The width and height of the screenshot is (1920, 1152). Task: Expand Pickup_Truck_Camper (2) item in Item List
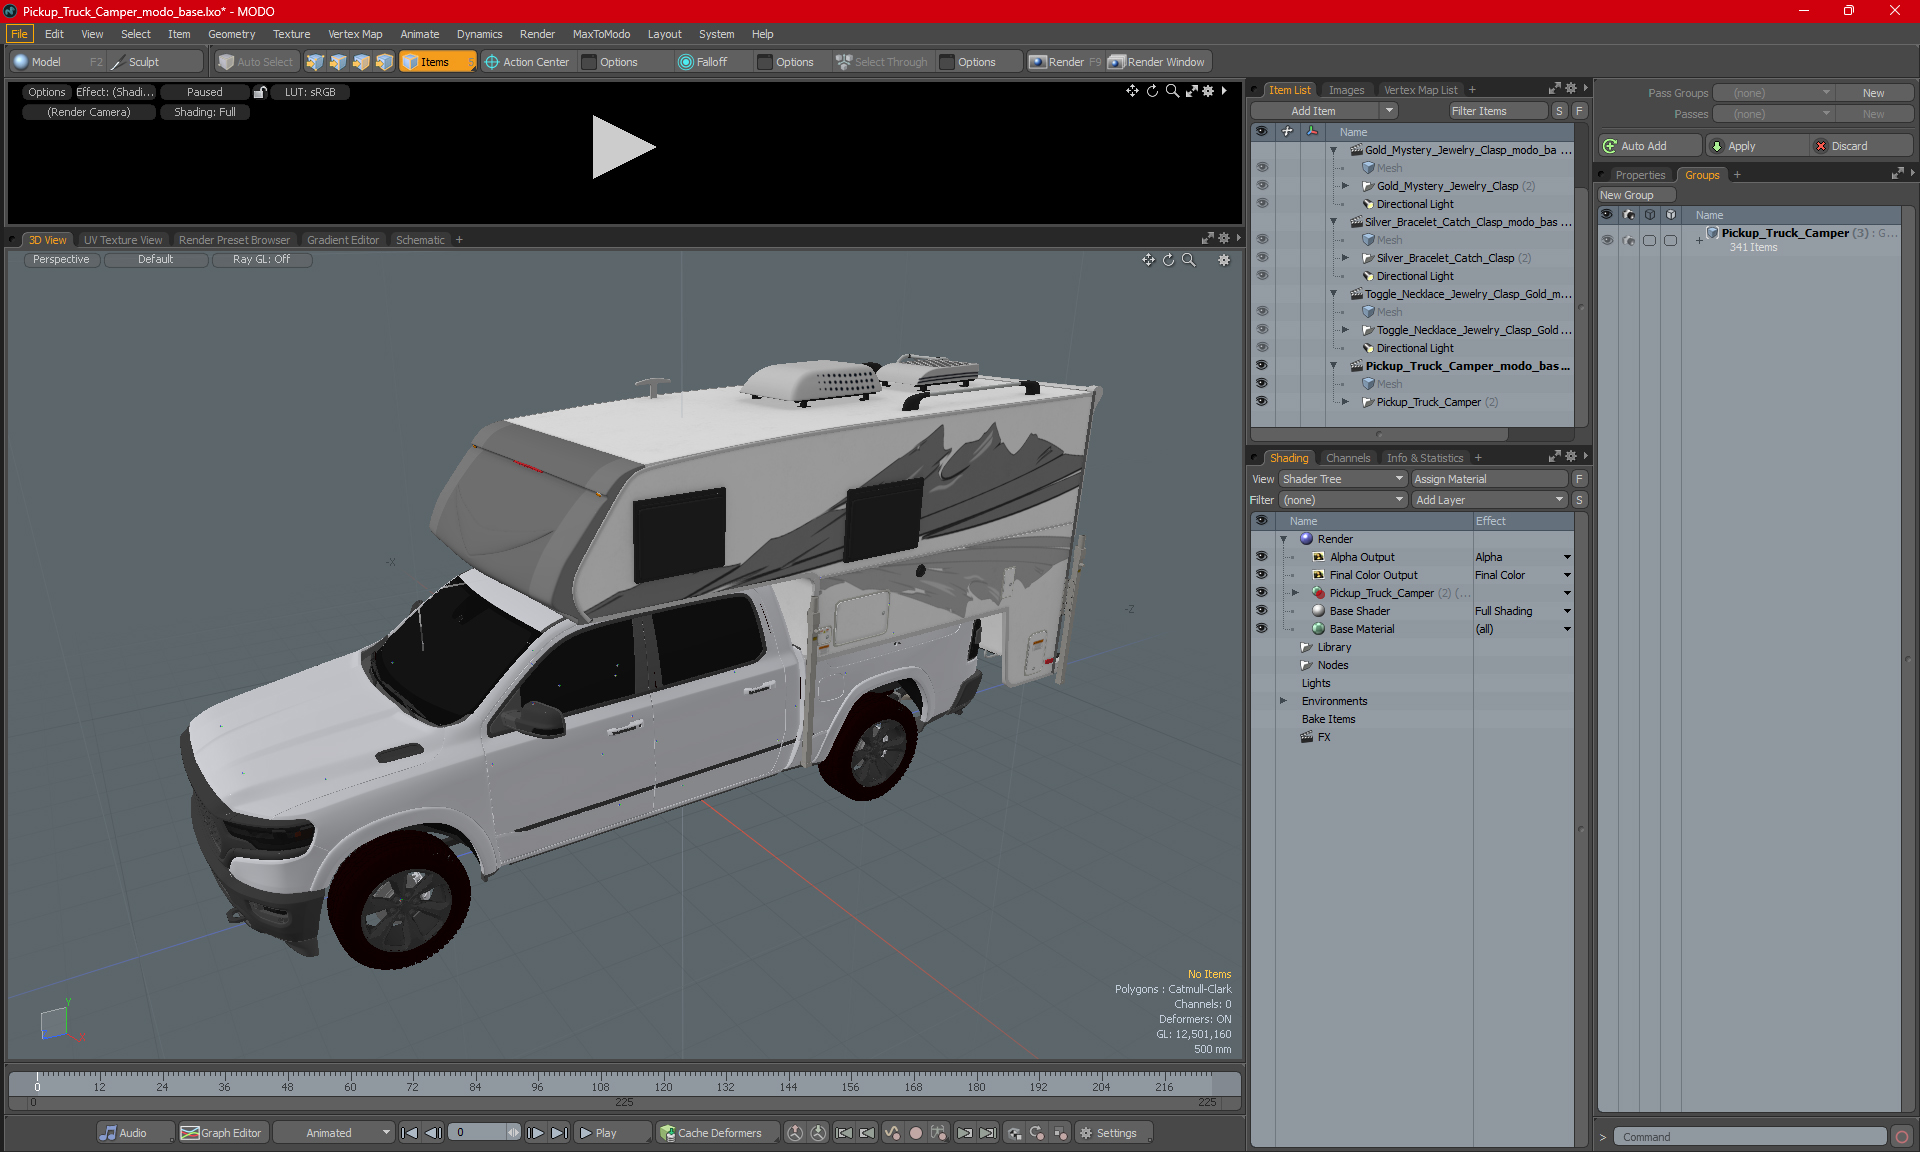pyautogui.click(x=1345, y=402)
